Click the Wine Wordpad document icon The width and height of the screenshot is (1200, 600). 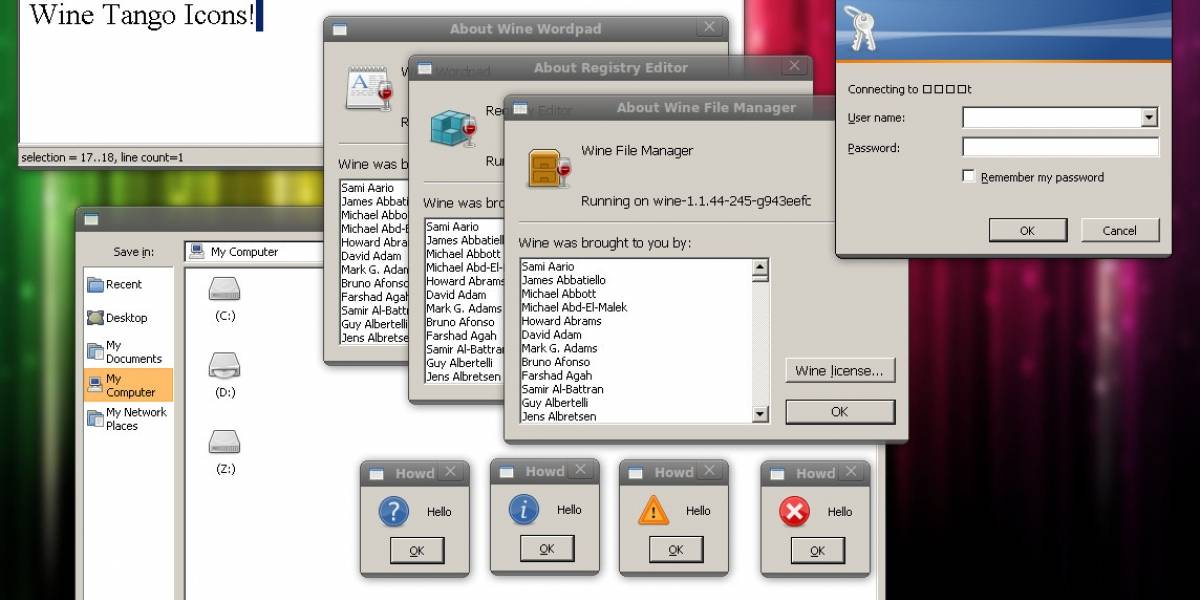369,87
